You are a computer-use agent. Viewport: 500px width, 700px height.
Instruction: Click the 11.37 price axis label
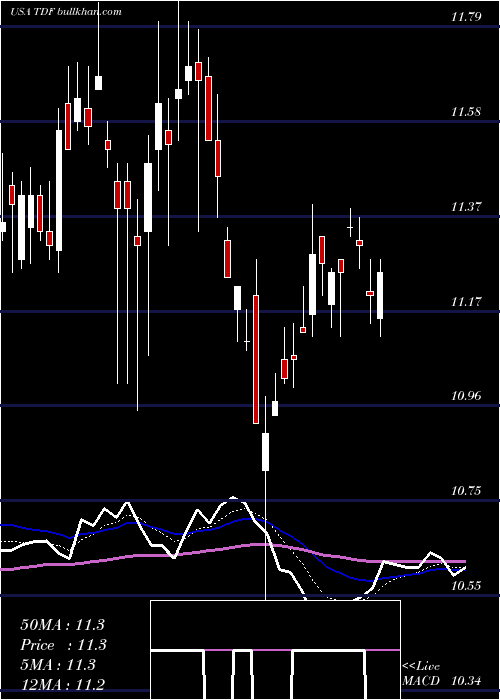point(466,207)
